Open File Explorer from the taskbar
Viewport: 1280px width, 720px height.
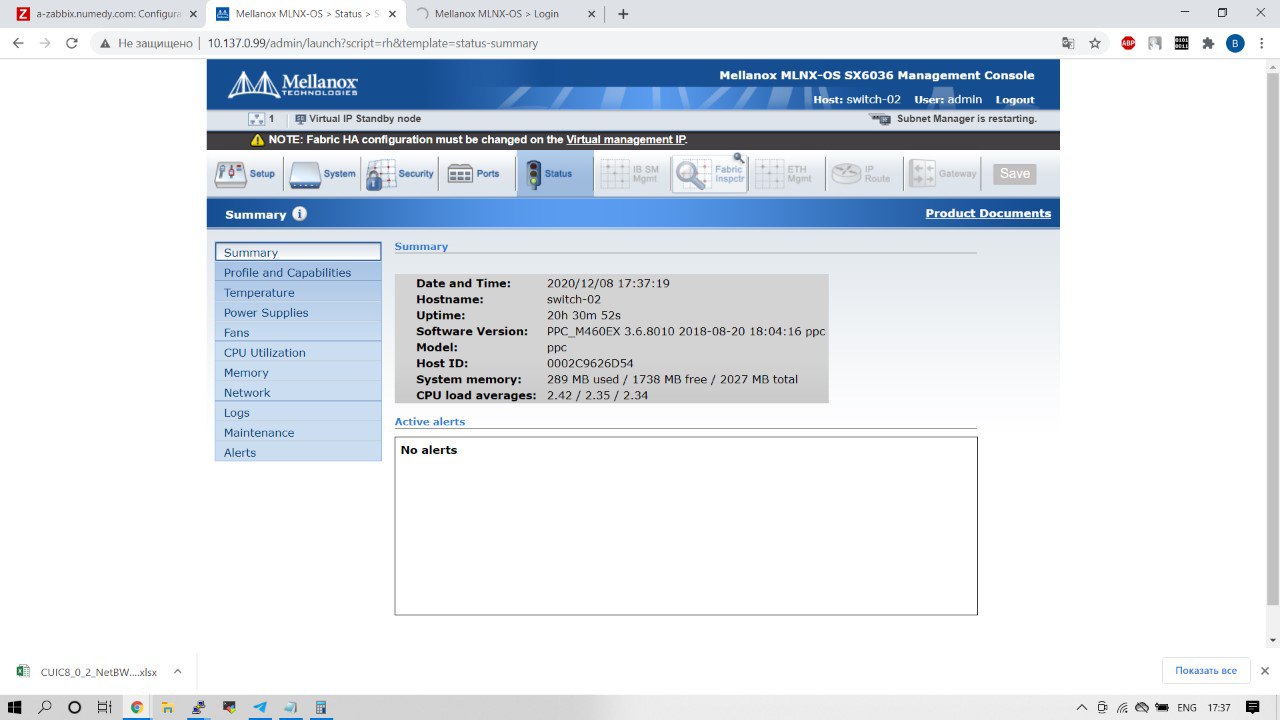point(168,707)
